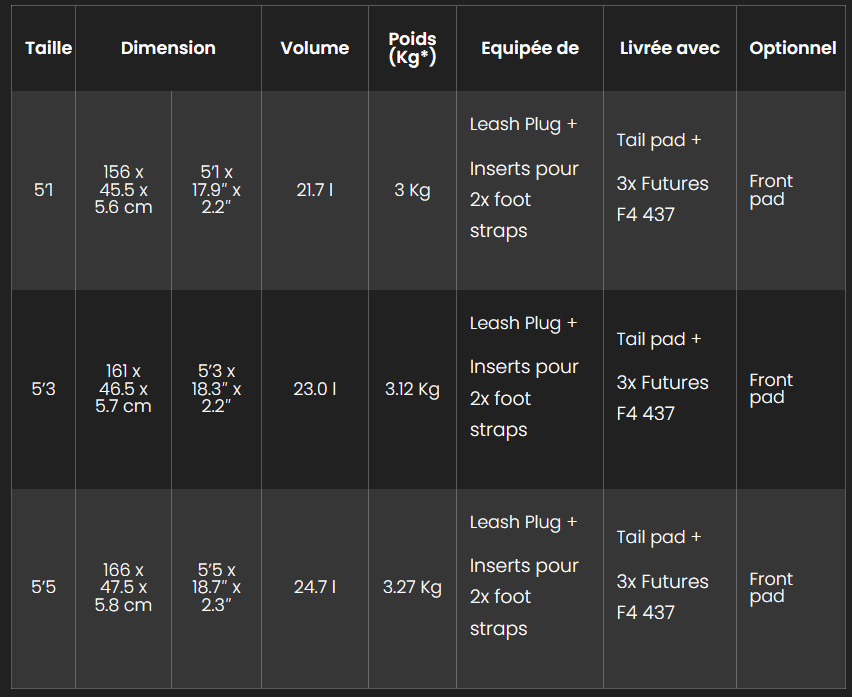Click the 24.7 l volume value
The width and height of the screenshot is (852, 697).
(314, 587)
